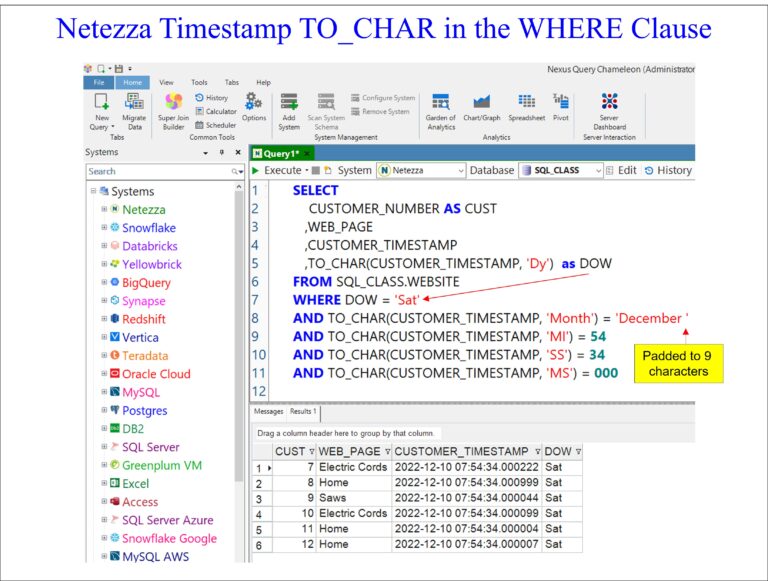Open the Calculator tool
This screenshot has width=768, height=581.
(216, 111)
